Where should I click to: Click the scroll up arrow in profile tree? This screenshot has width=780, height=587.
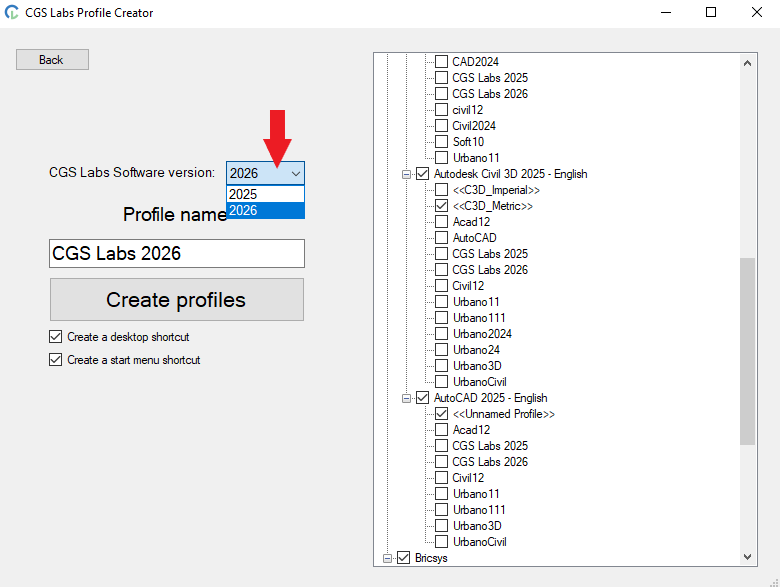pyautogui.click(x=747, y=63)
